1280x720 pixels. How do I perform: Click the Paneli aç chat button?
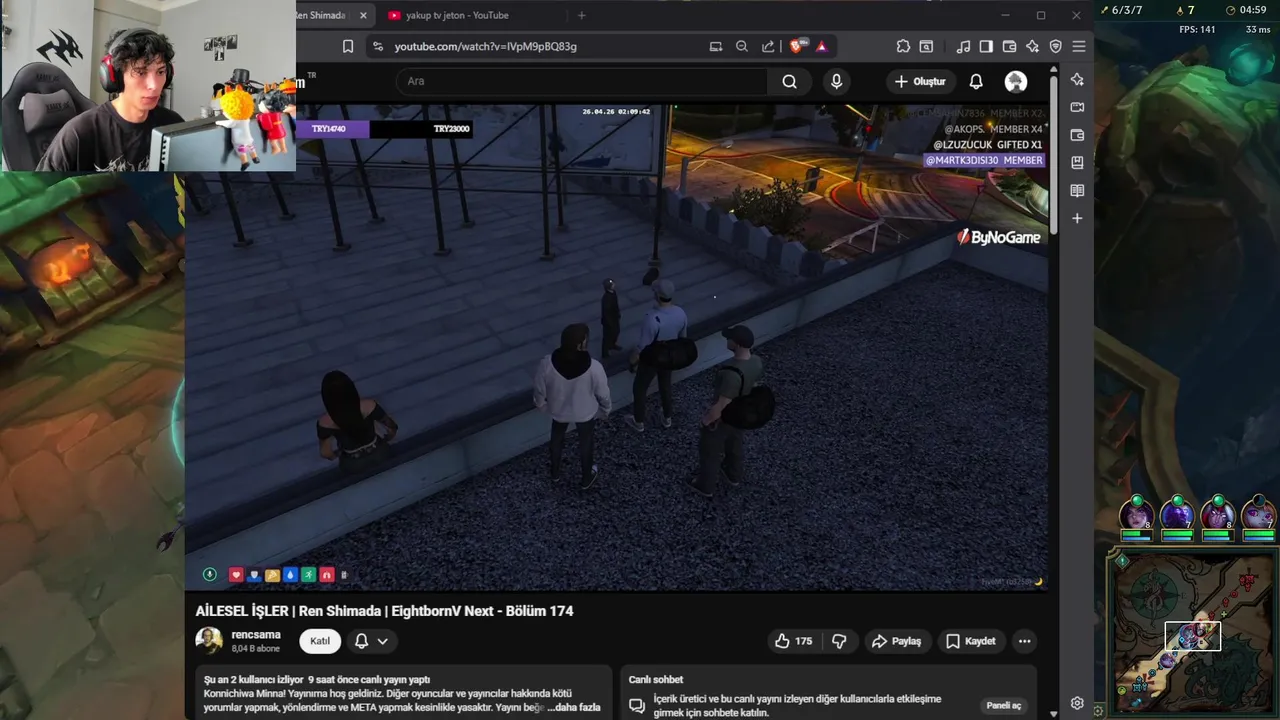point(1003,705)
